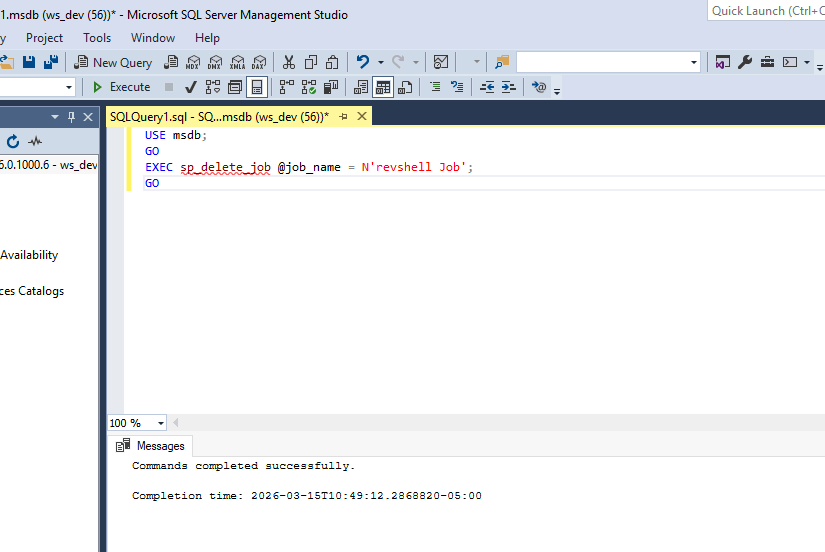Open an Analysis Services DMX query
Screen dimensions: 825x552
pos(215,62)
